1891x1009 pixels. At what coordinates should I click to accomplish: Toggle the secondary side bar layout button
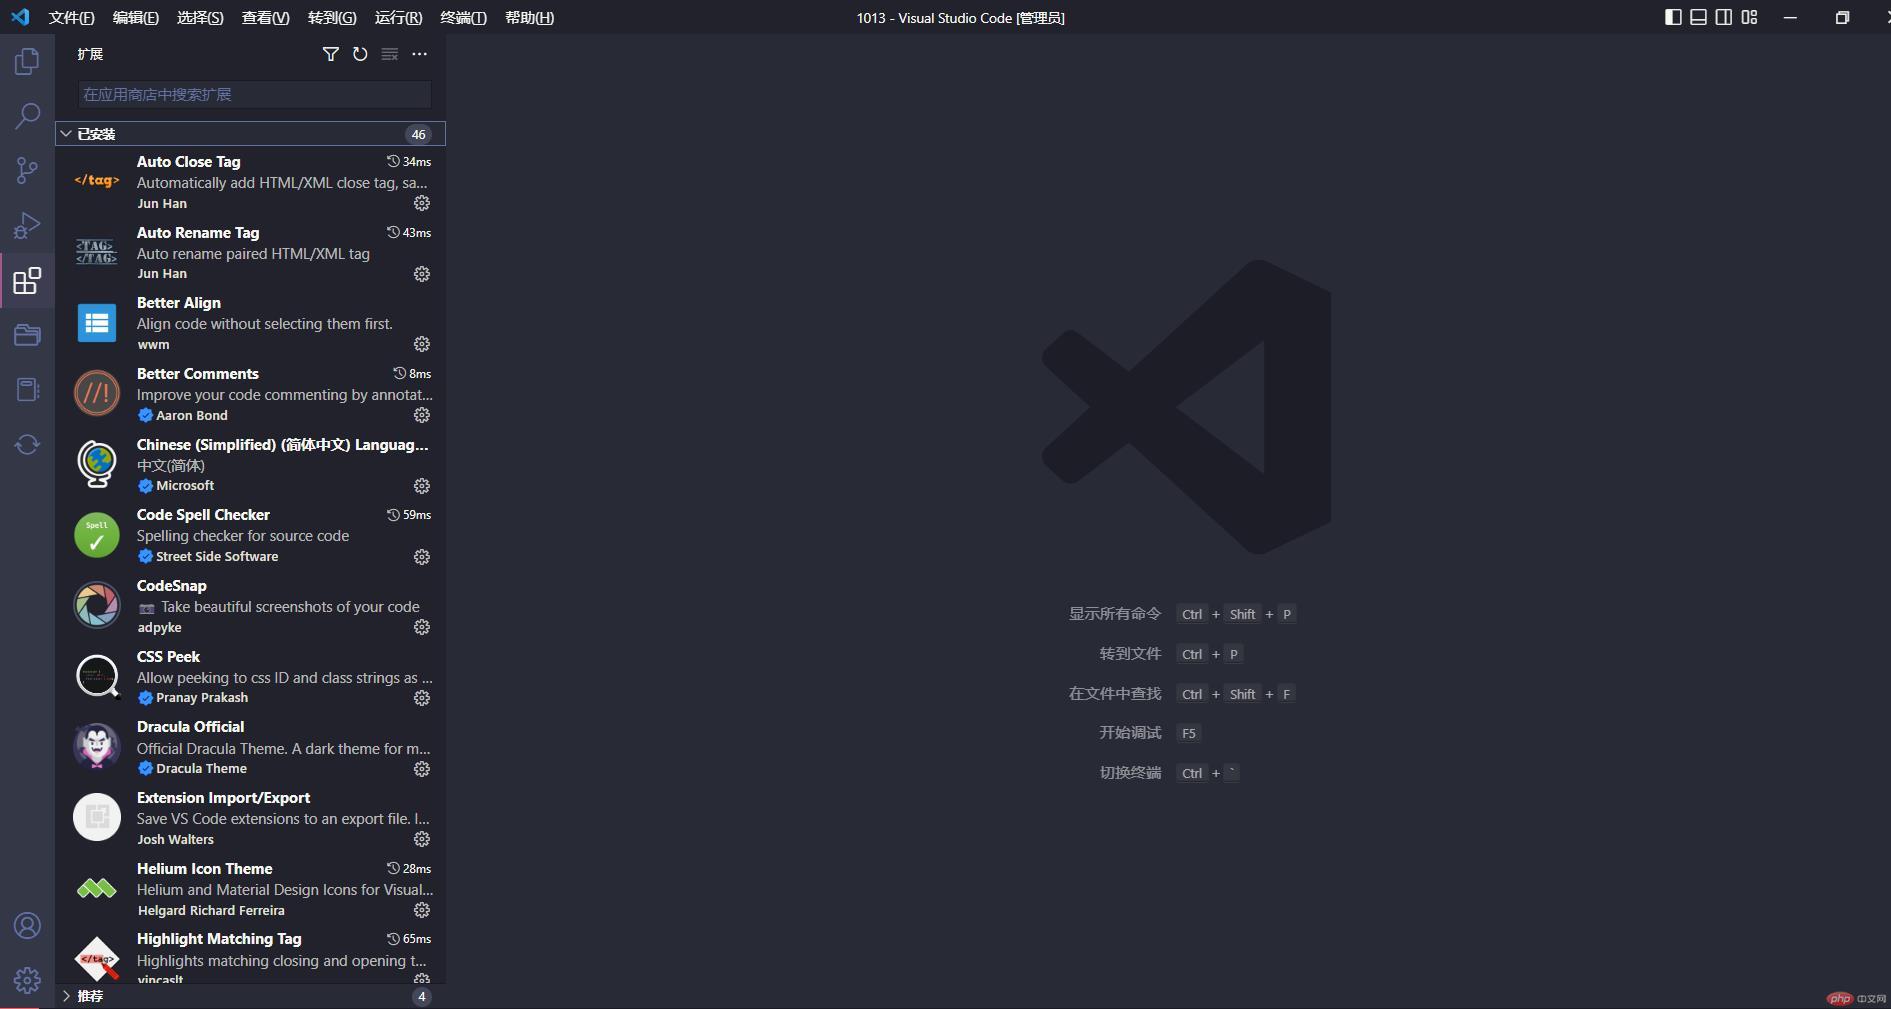[1724, 17]
